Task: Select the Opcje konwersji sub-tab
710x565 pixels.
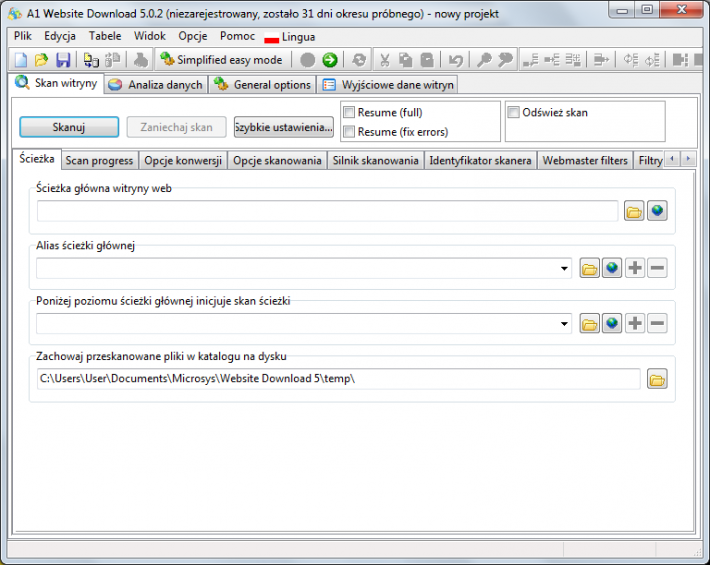Action: click(183, 161)
